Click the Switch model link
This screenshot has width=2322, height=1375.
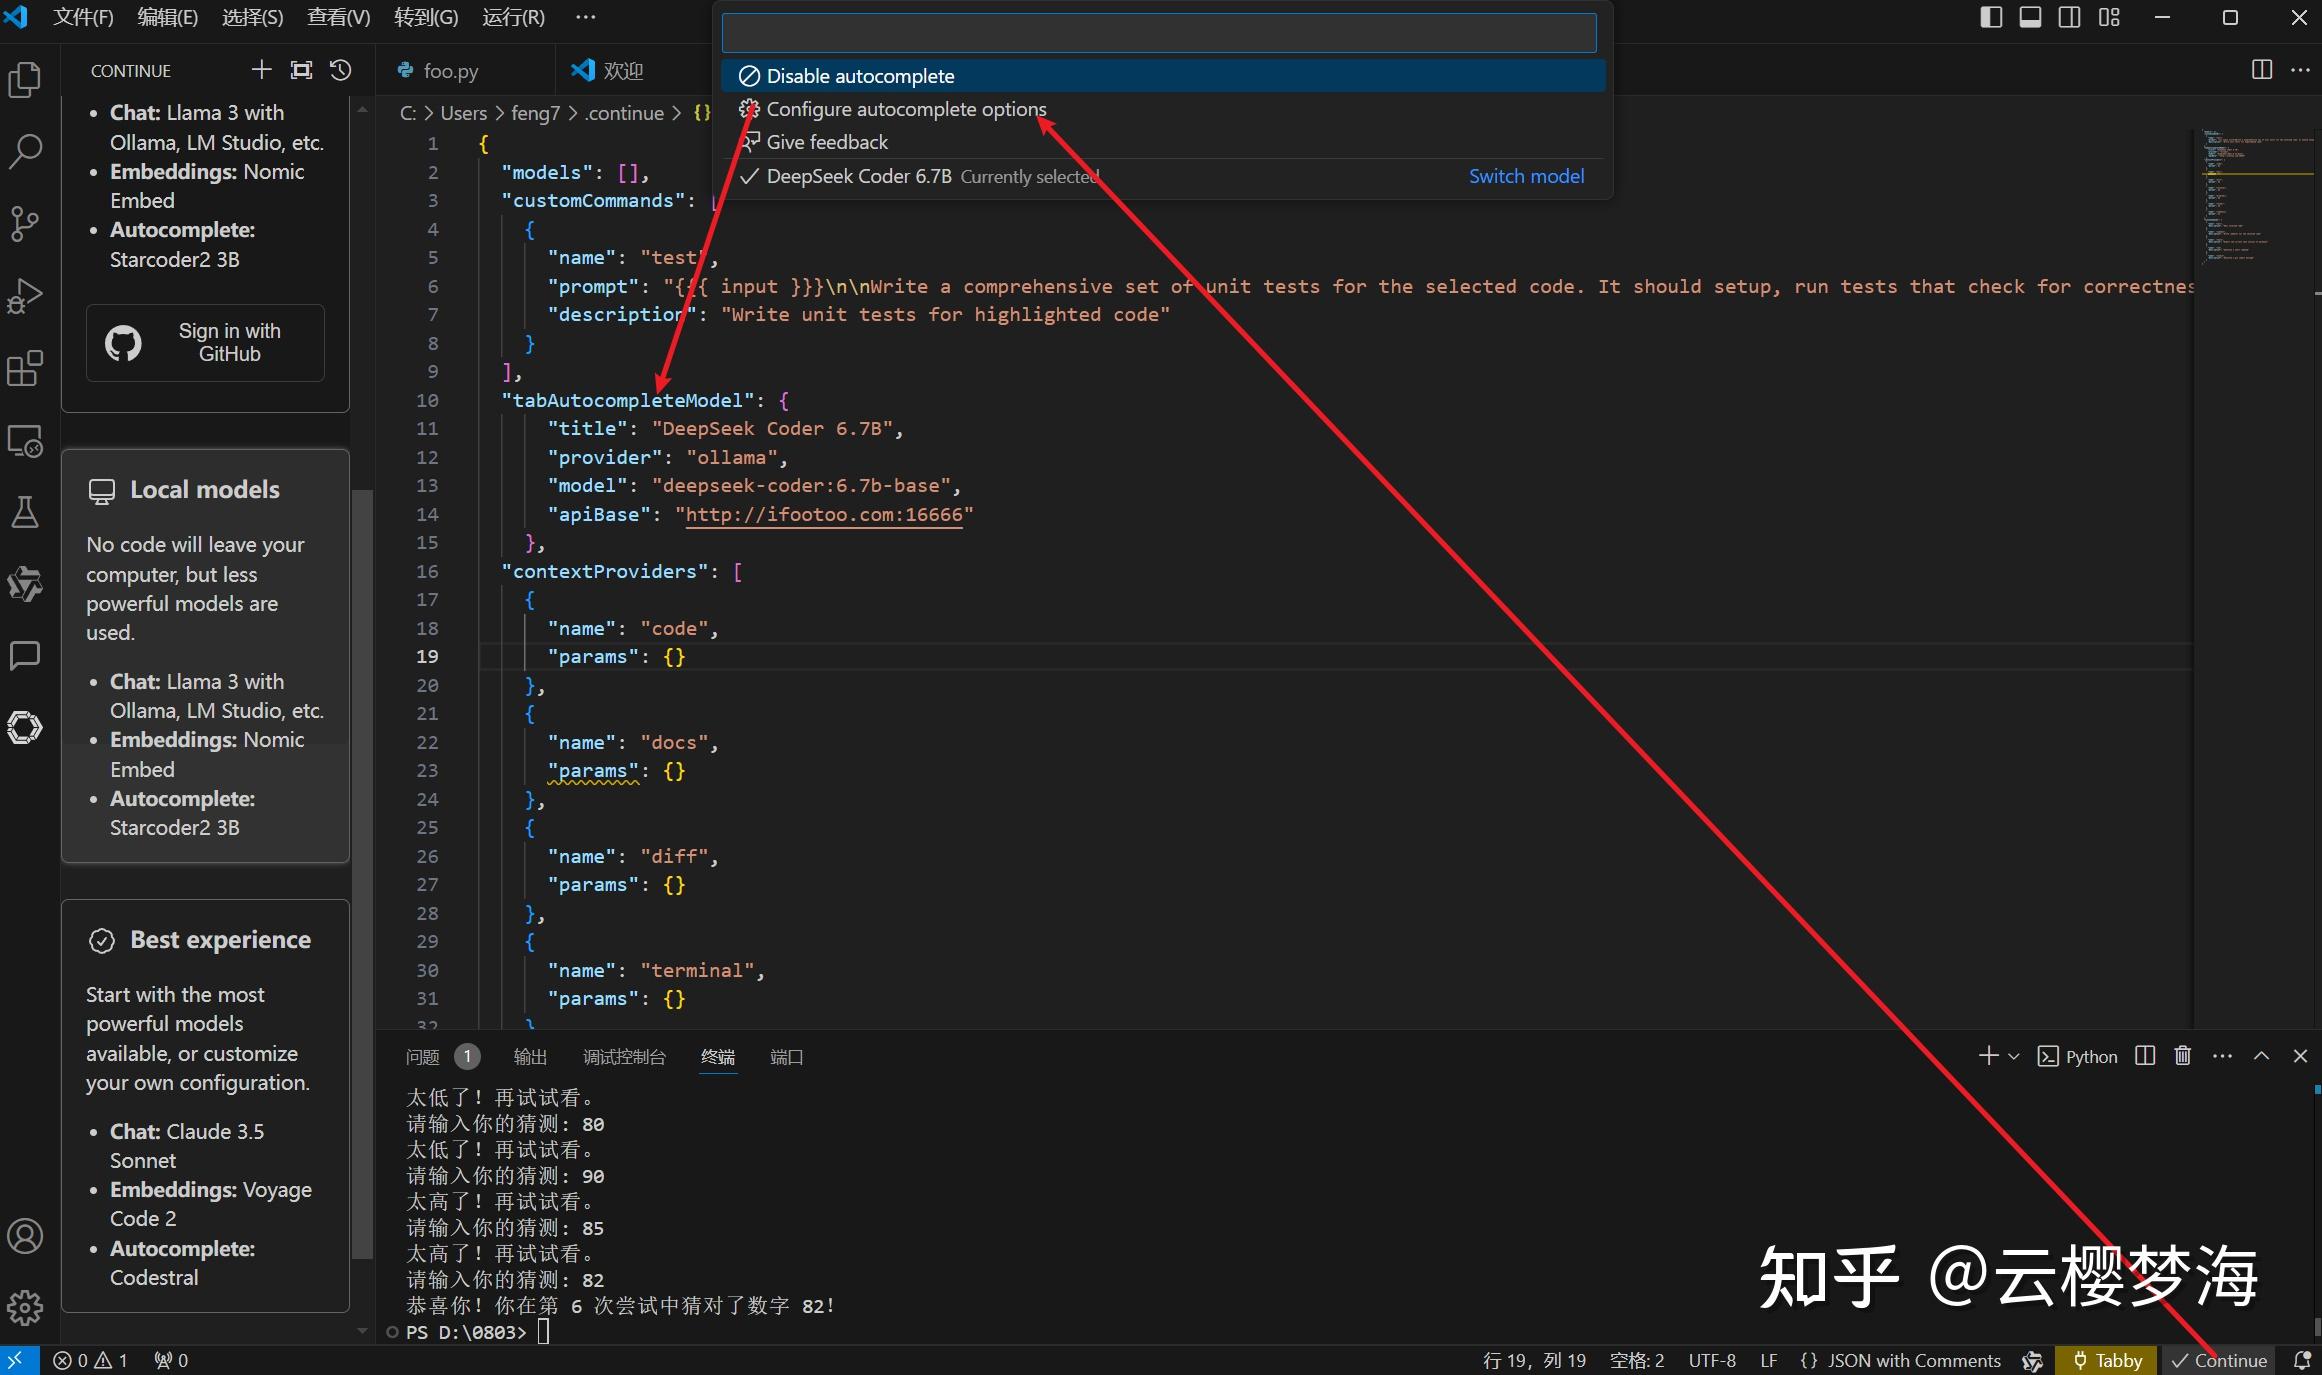pos(1526,176)
